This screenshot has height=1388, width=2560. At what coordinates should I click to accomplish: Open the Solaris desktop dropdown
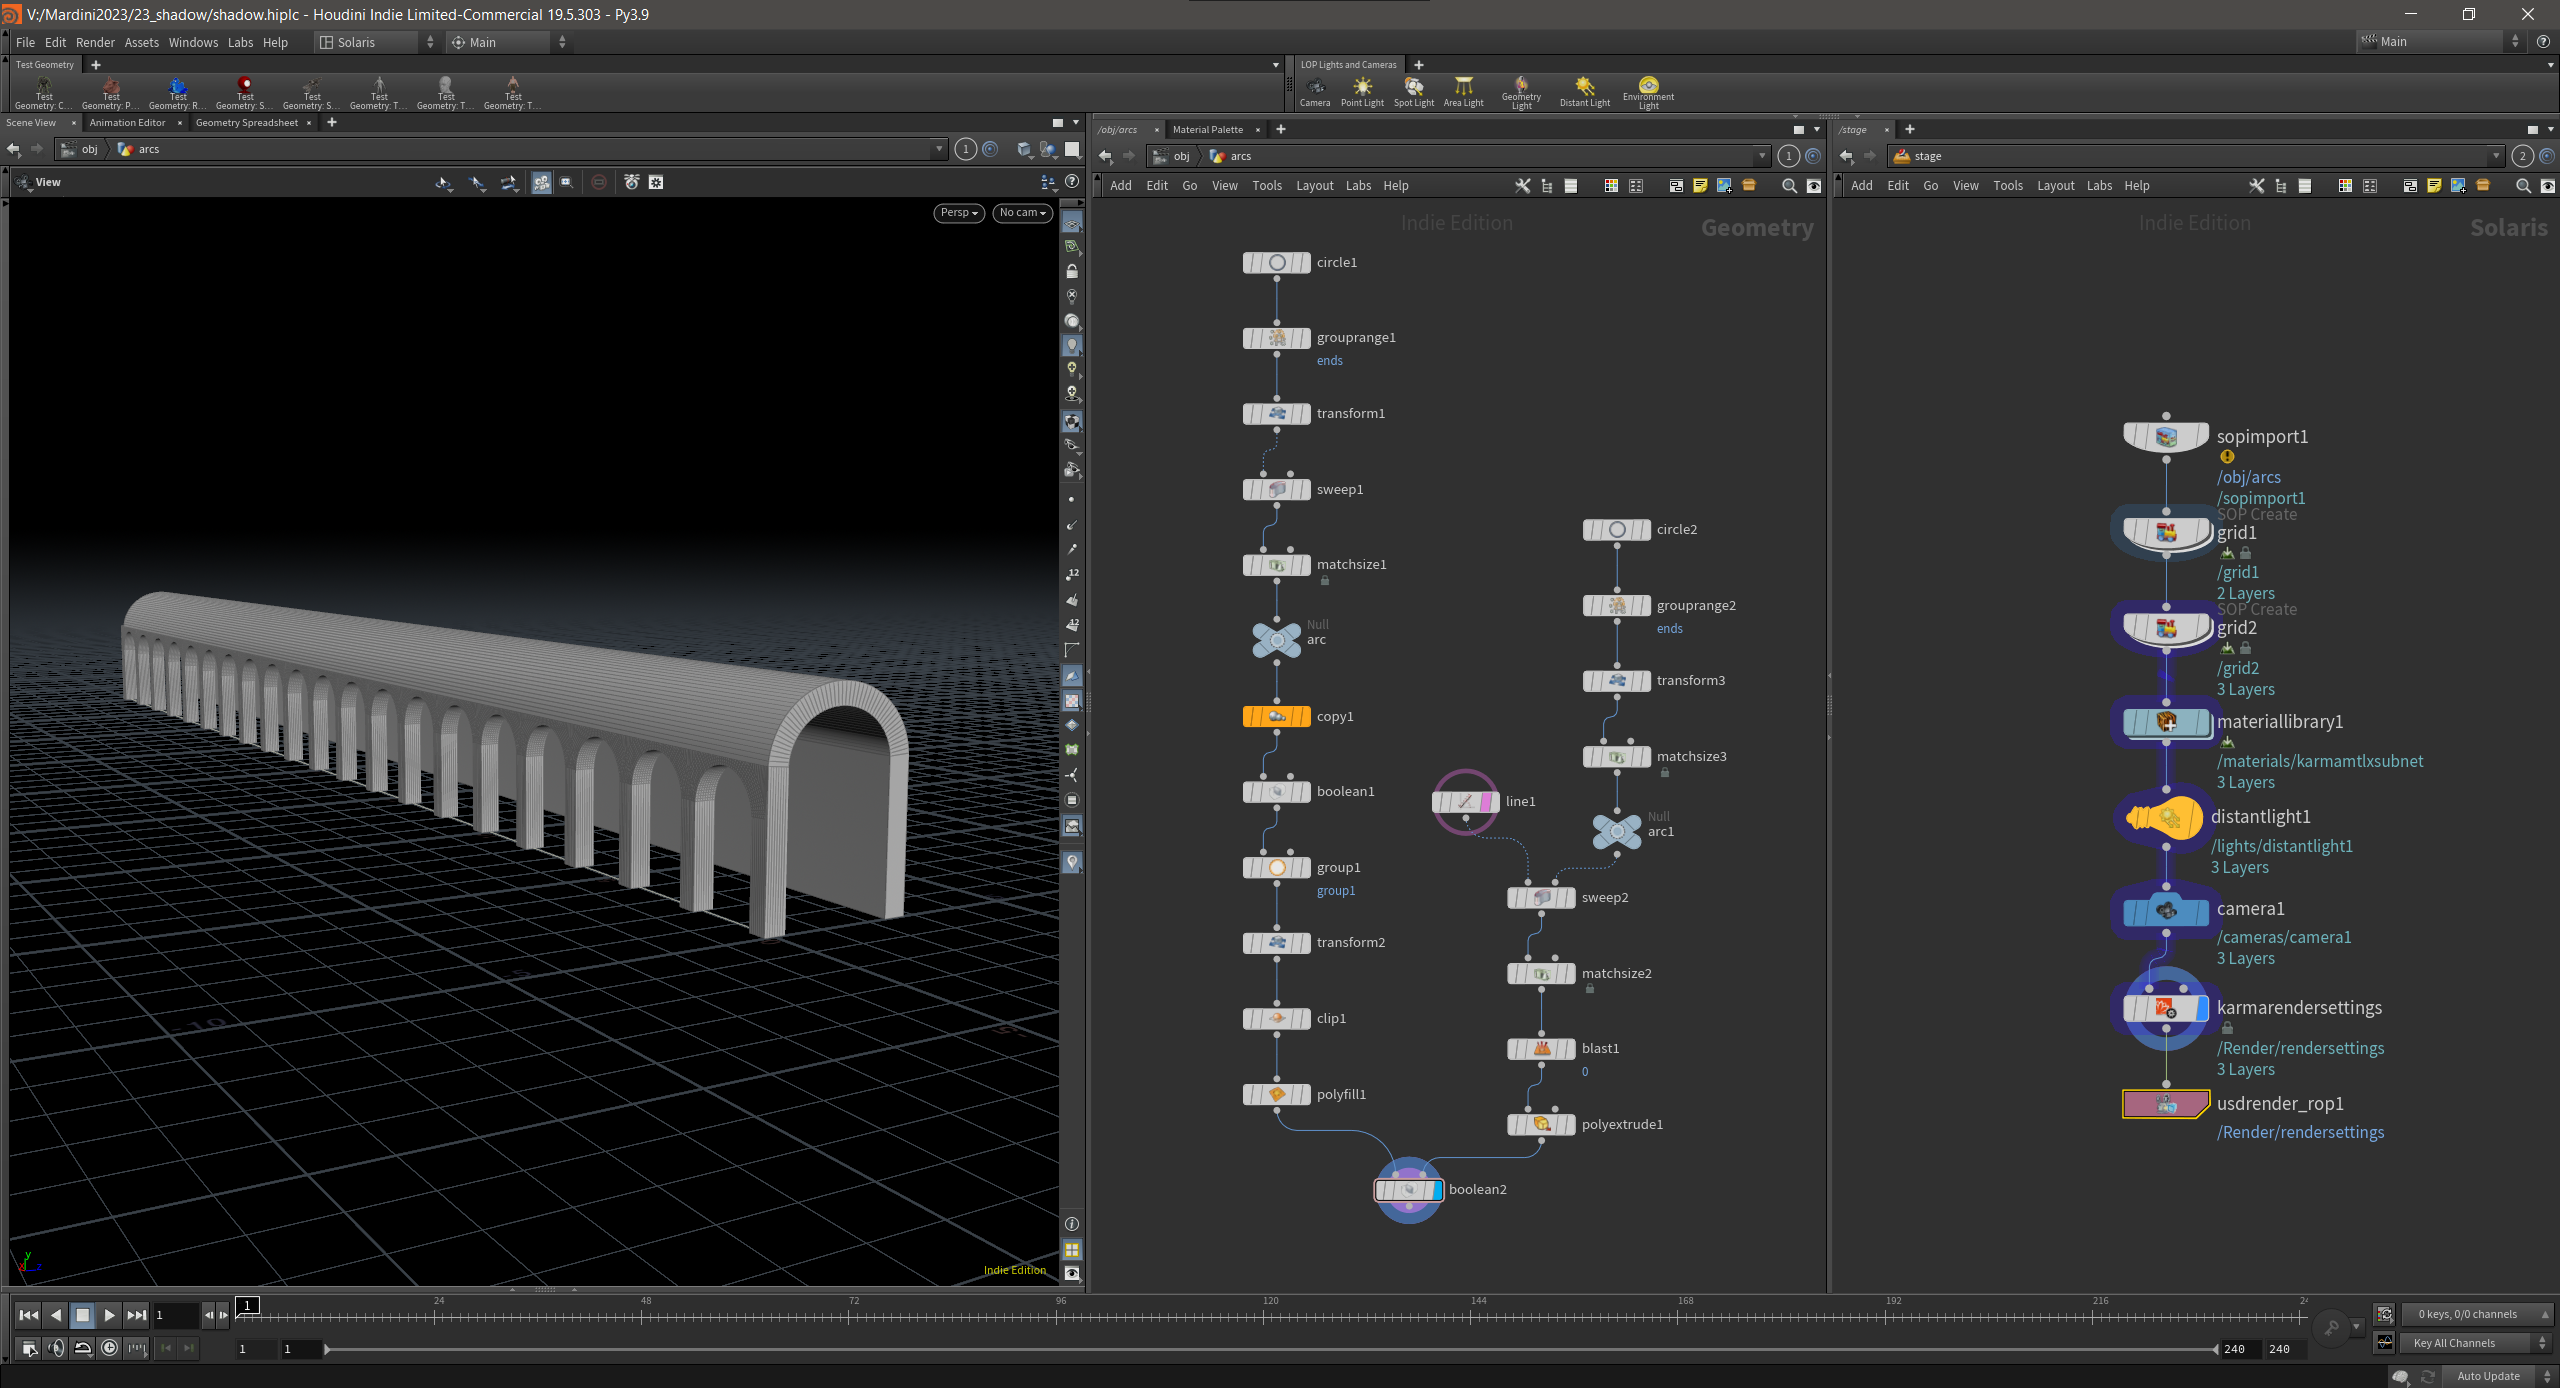click(377, 42)
